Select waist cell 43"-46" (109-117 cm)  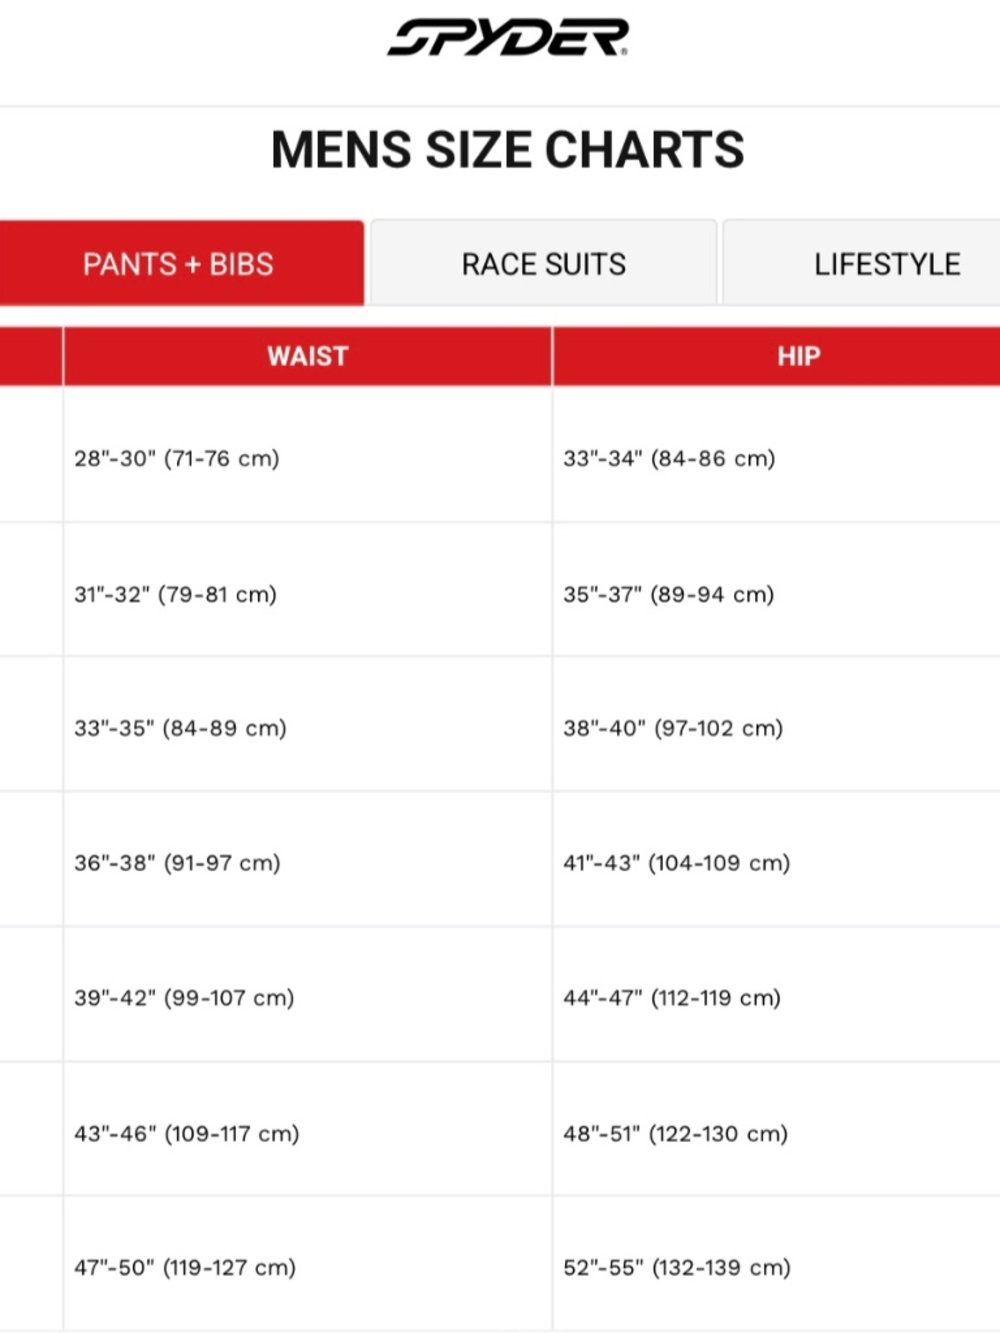[x=308, y=1130]
